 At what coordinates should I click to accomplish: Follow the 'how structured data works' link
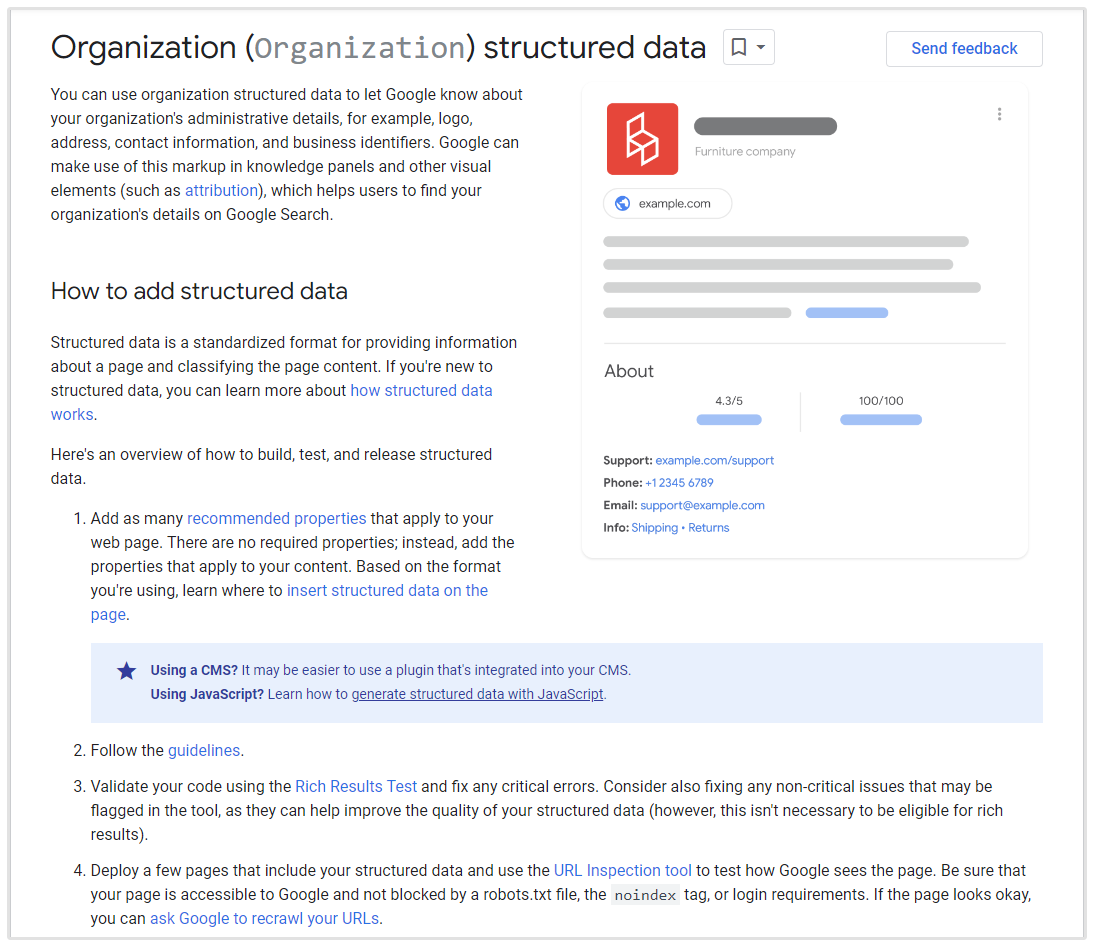[421, 391]
